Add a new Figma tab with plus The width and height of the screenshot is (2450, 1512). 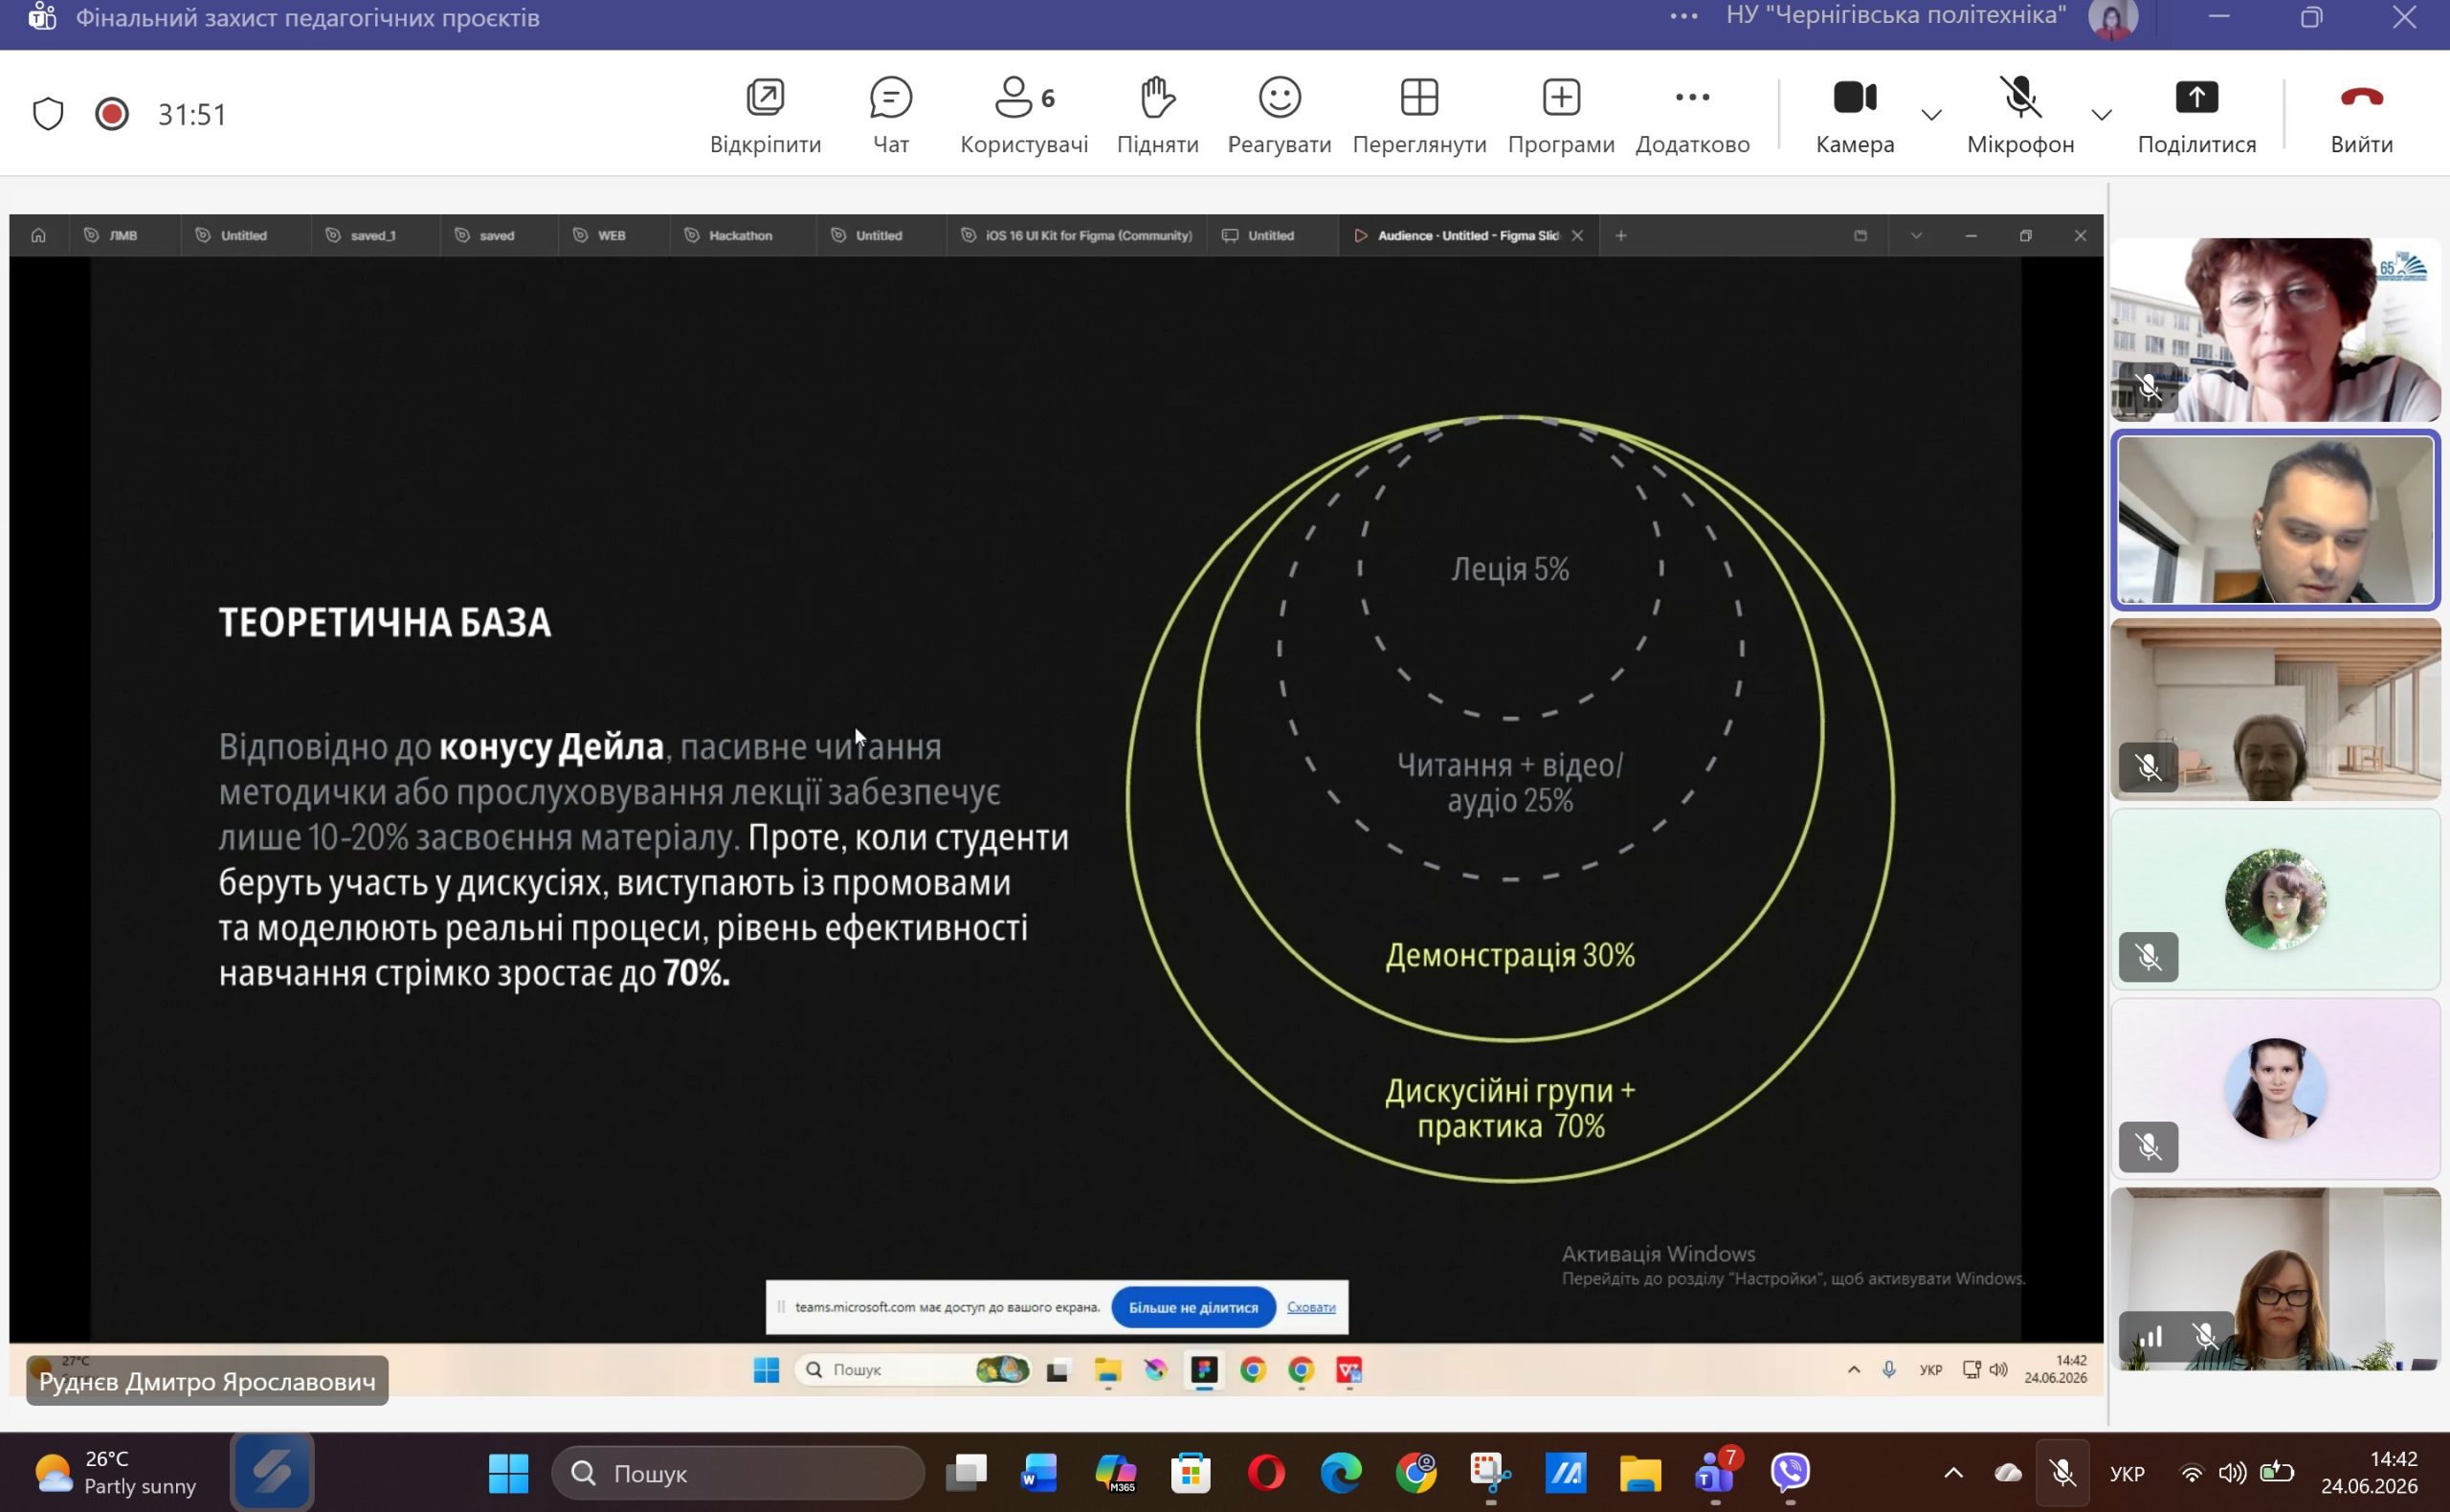[x=1621, y=236]
